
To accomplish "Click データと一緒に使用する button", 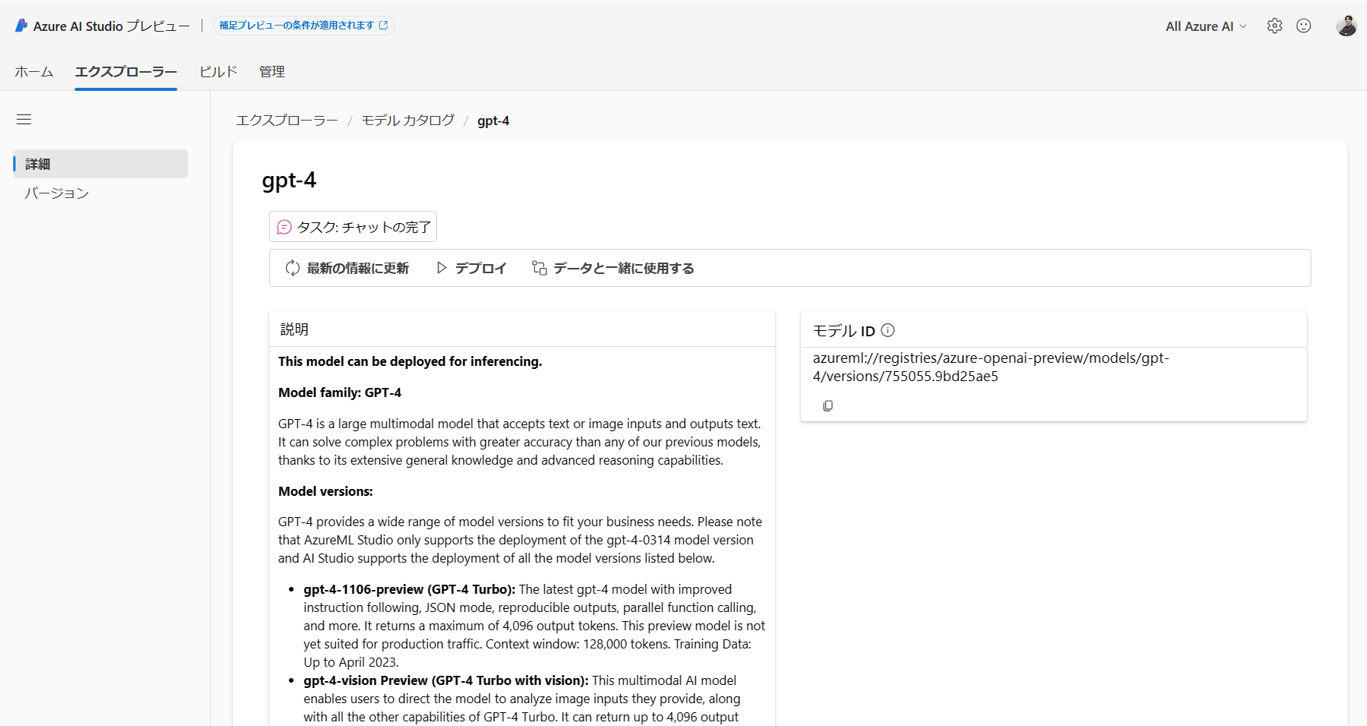I will pos(613,268).
